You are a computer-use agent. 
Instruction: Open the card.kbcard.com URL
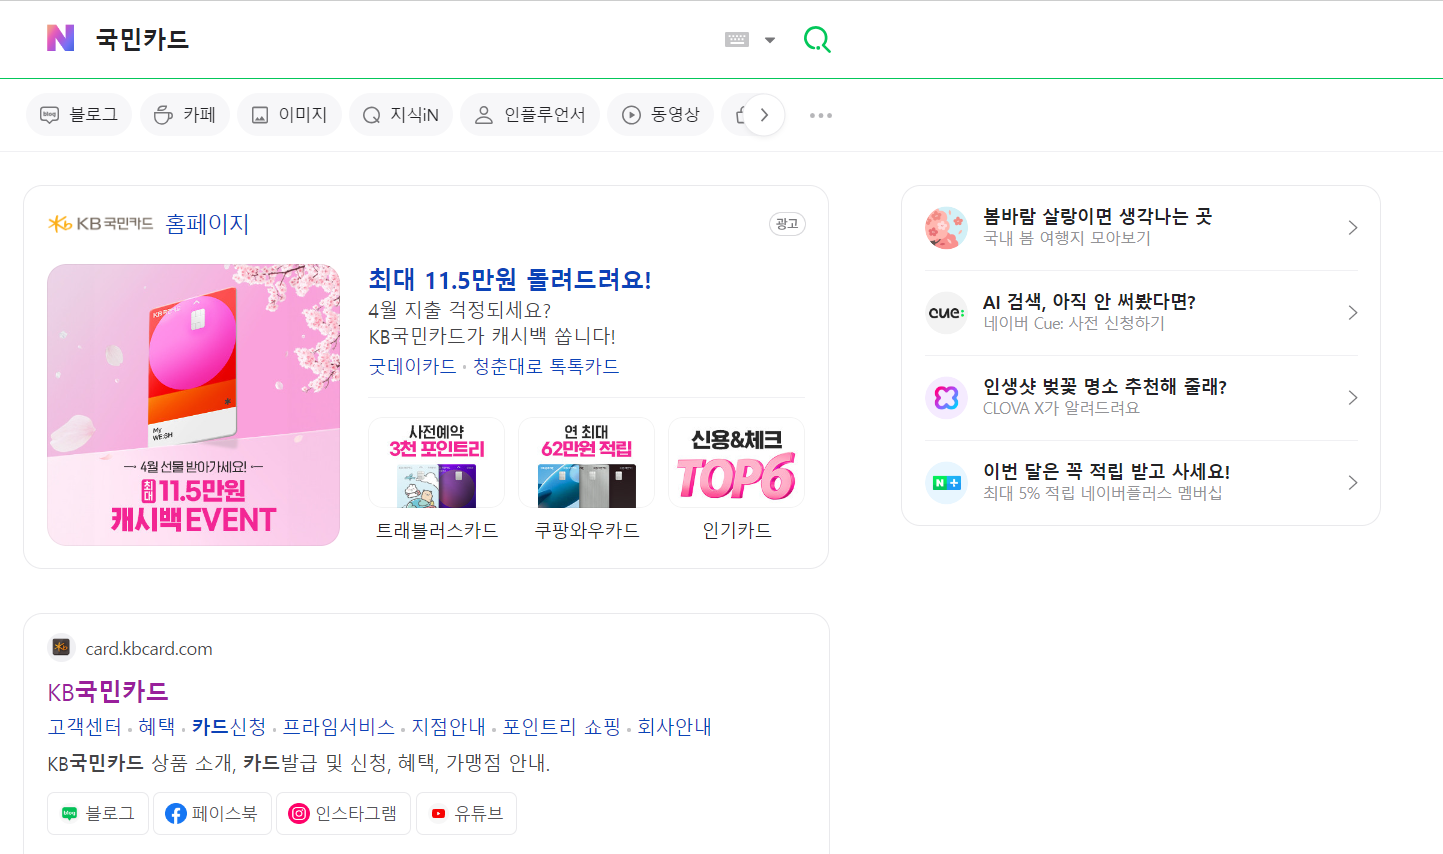point(149,649)
